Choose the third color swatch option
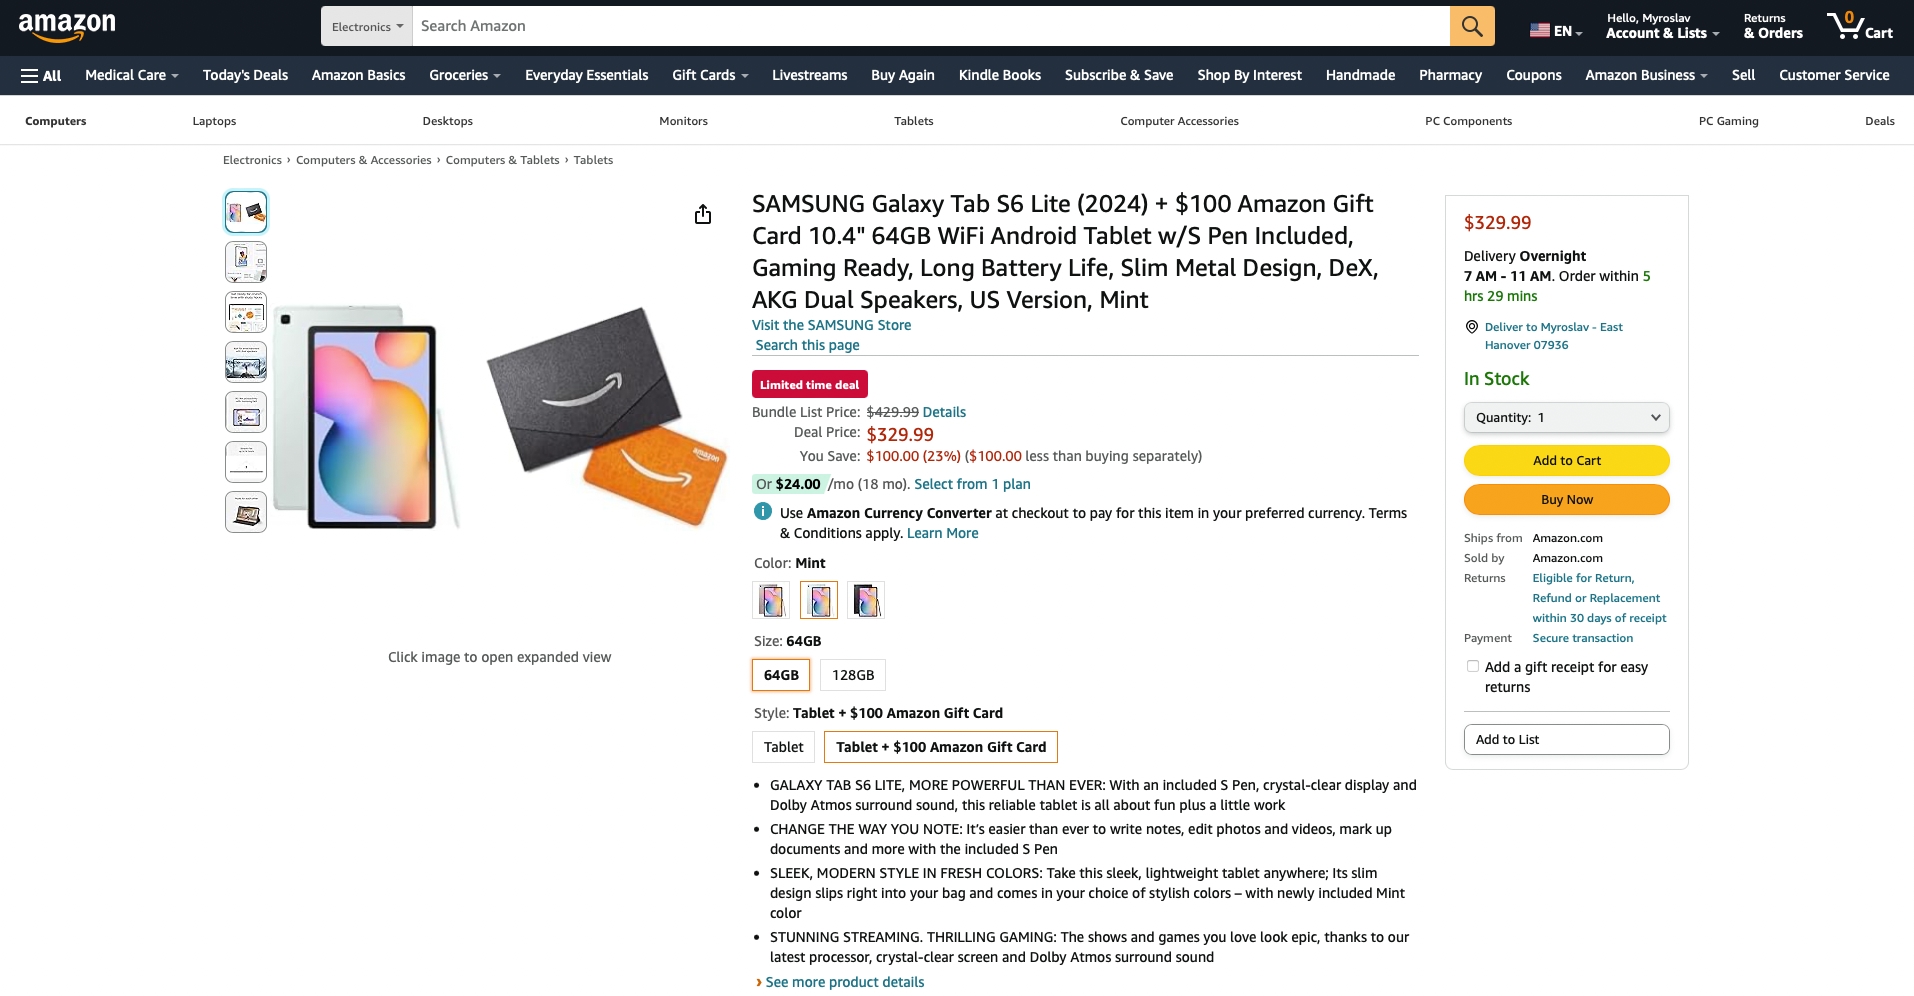Viewport: 1914px width, 996px height. tap(866, 600)
